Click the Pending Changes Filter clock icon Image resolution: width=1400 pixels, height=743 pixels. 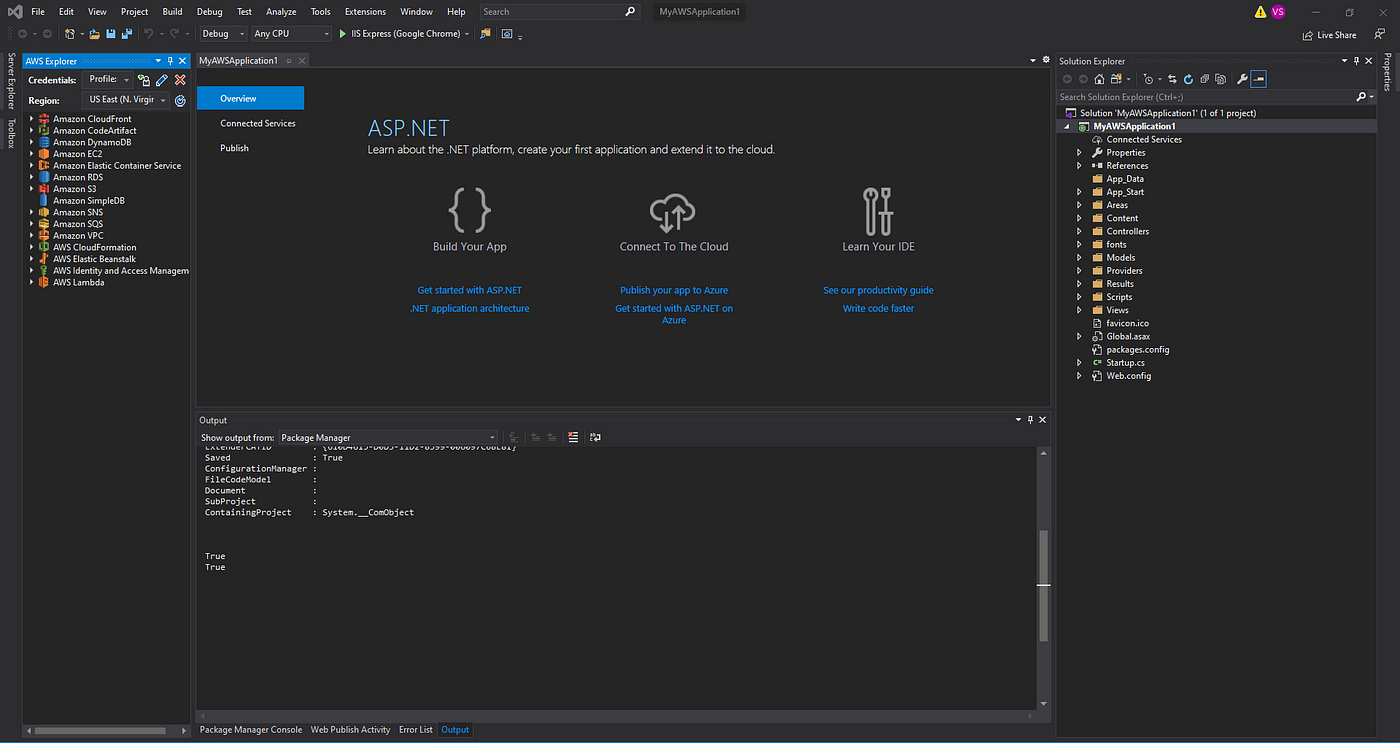(x=1148, y=79)
